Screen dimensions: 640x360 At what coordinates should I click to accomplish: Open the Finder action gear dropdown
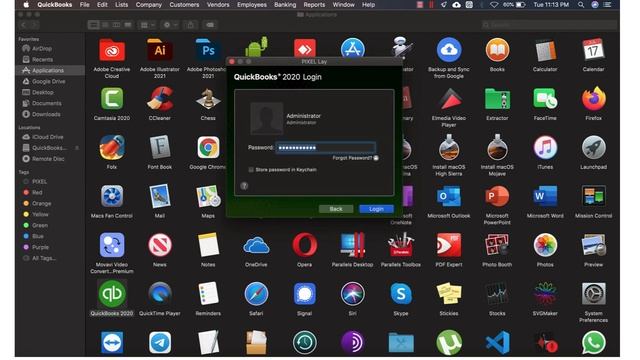pyautogui.click(x=170, y=25)
